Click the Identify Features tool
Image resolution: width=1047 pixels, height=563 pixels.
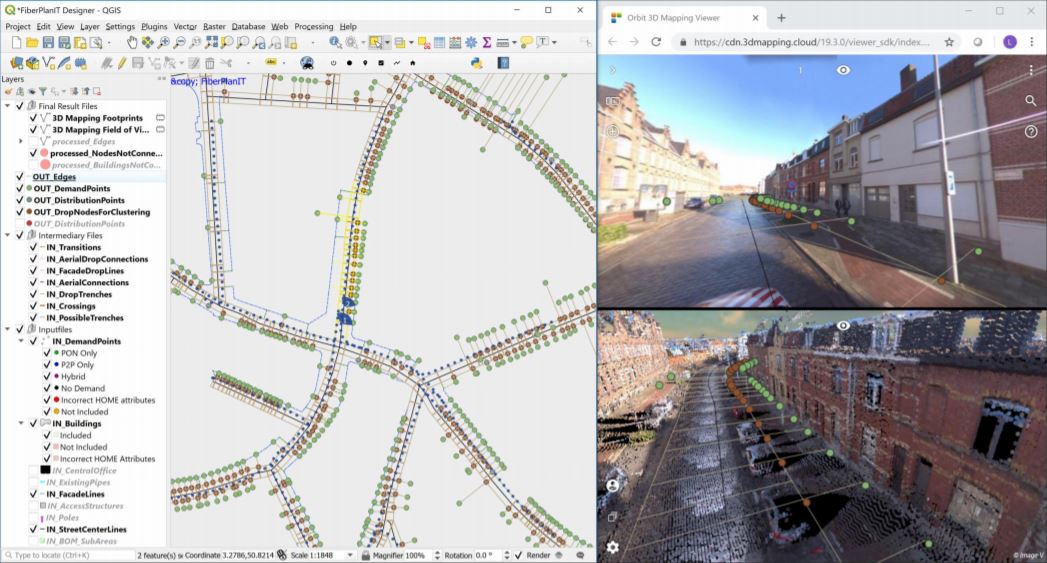click(x=335, y=42)
